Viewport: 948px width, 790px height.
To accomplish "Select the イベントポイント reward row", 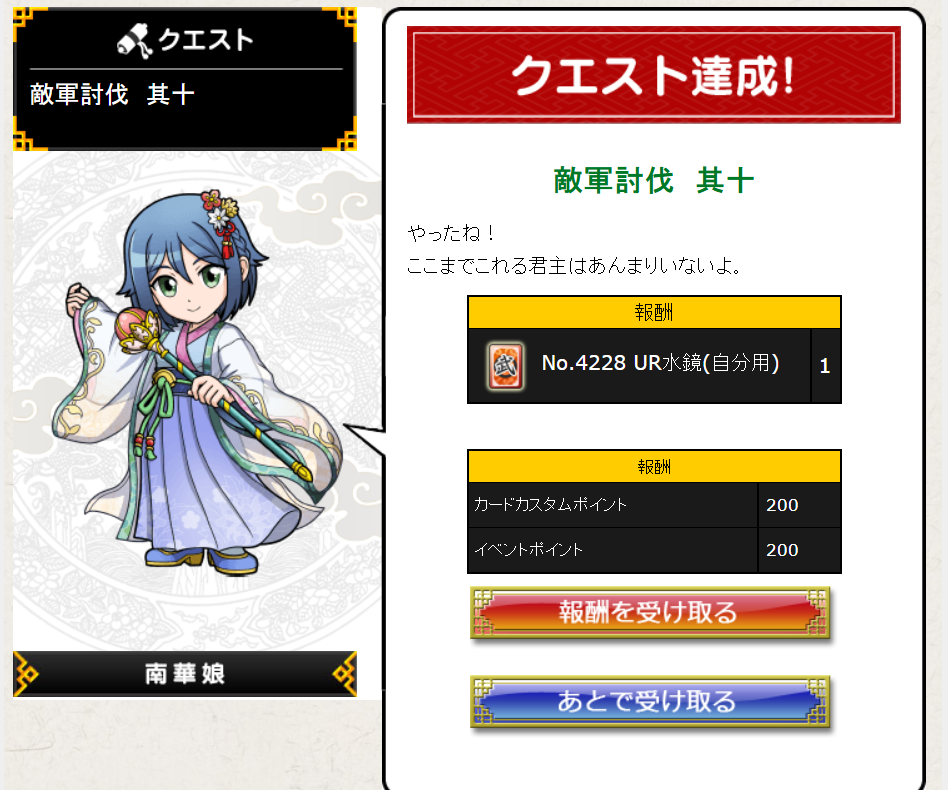I will [x=654, y=550].
